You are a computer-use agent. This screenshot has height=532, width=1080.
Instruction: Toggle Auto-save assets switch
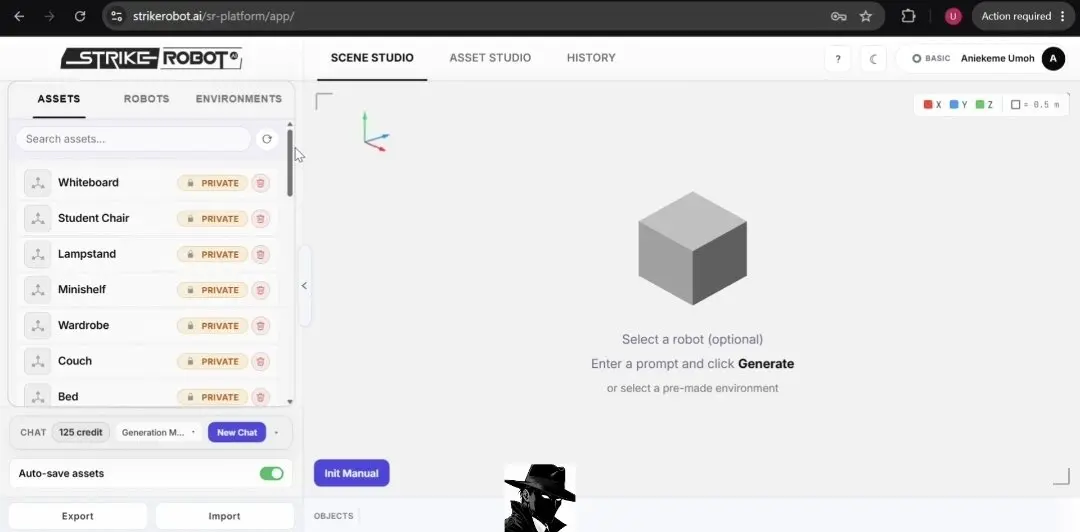(271, 473)
